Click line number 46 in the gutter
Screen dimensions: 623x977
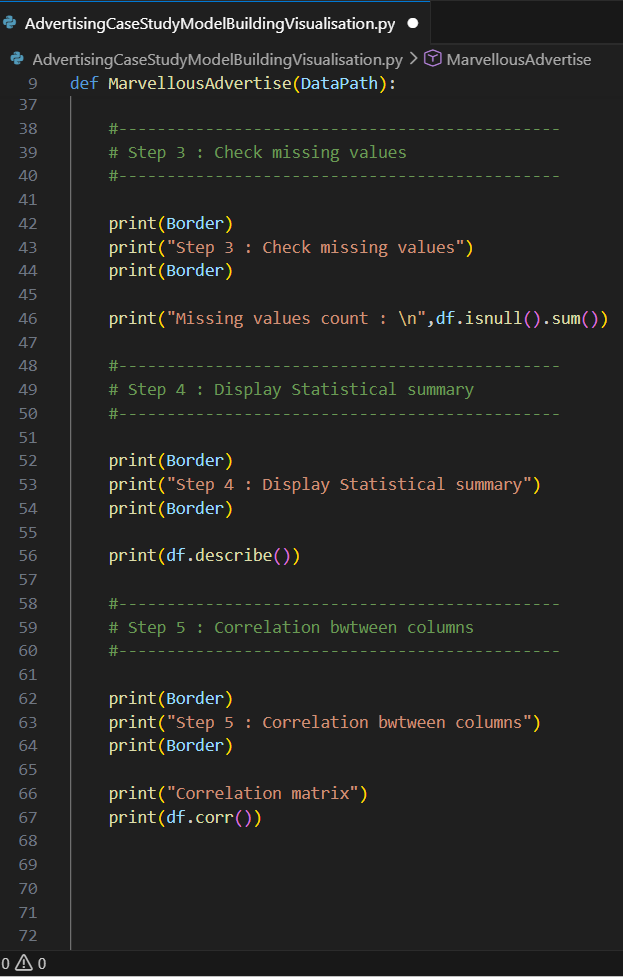tap(27, 318)
